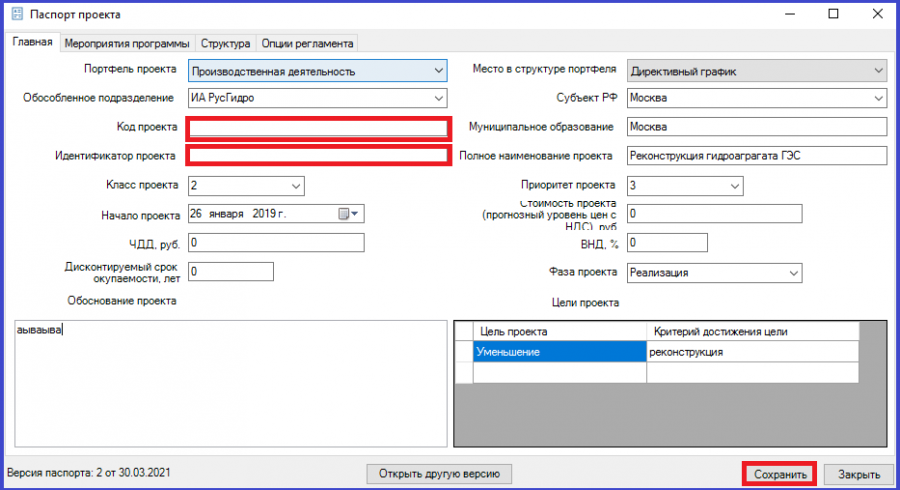Select the реконструкция criterion cell
Viewport: 900px width, 490px height.
(x=752, y=352)
